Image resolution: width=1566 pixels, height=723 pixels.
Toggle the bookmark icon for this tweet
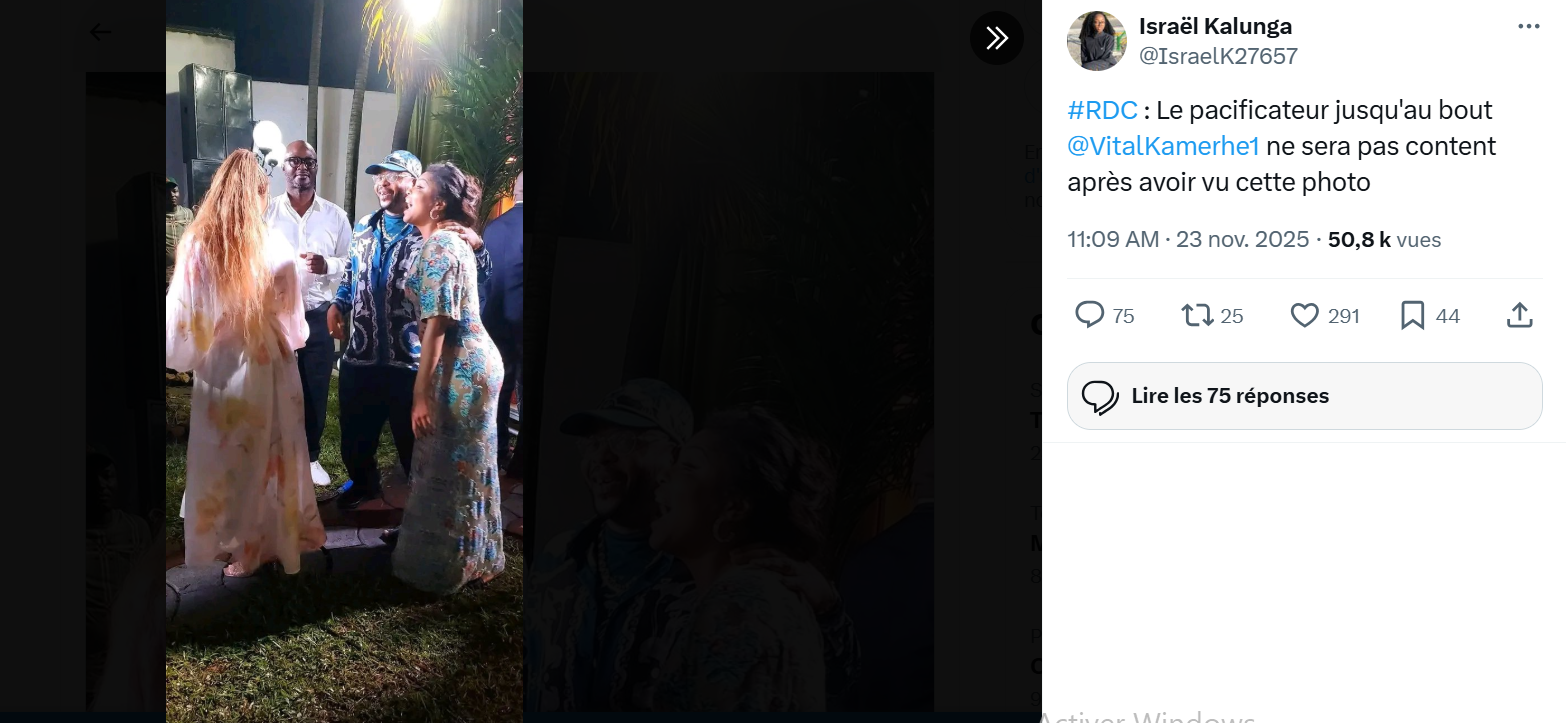tap(1412, 316)
